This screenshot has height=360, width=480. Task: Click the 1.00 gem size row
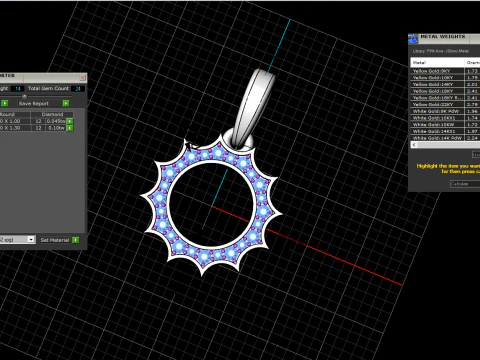tap(36, 121)
